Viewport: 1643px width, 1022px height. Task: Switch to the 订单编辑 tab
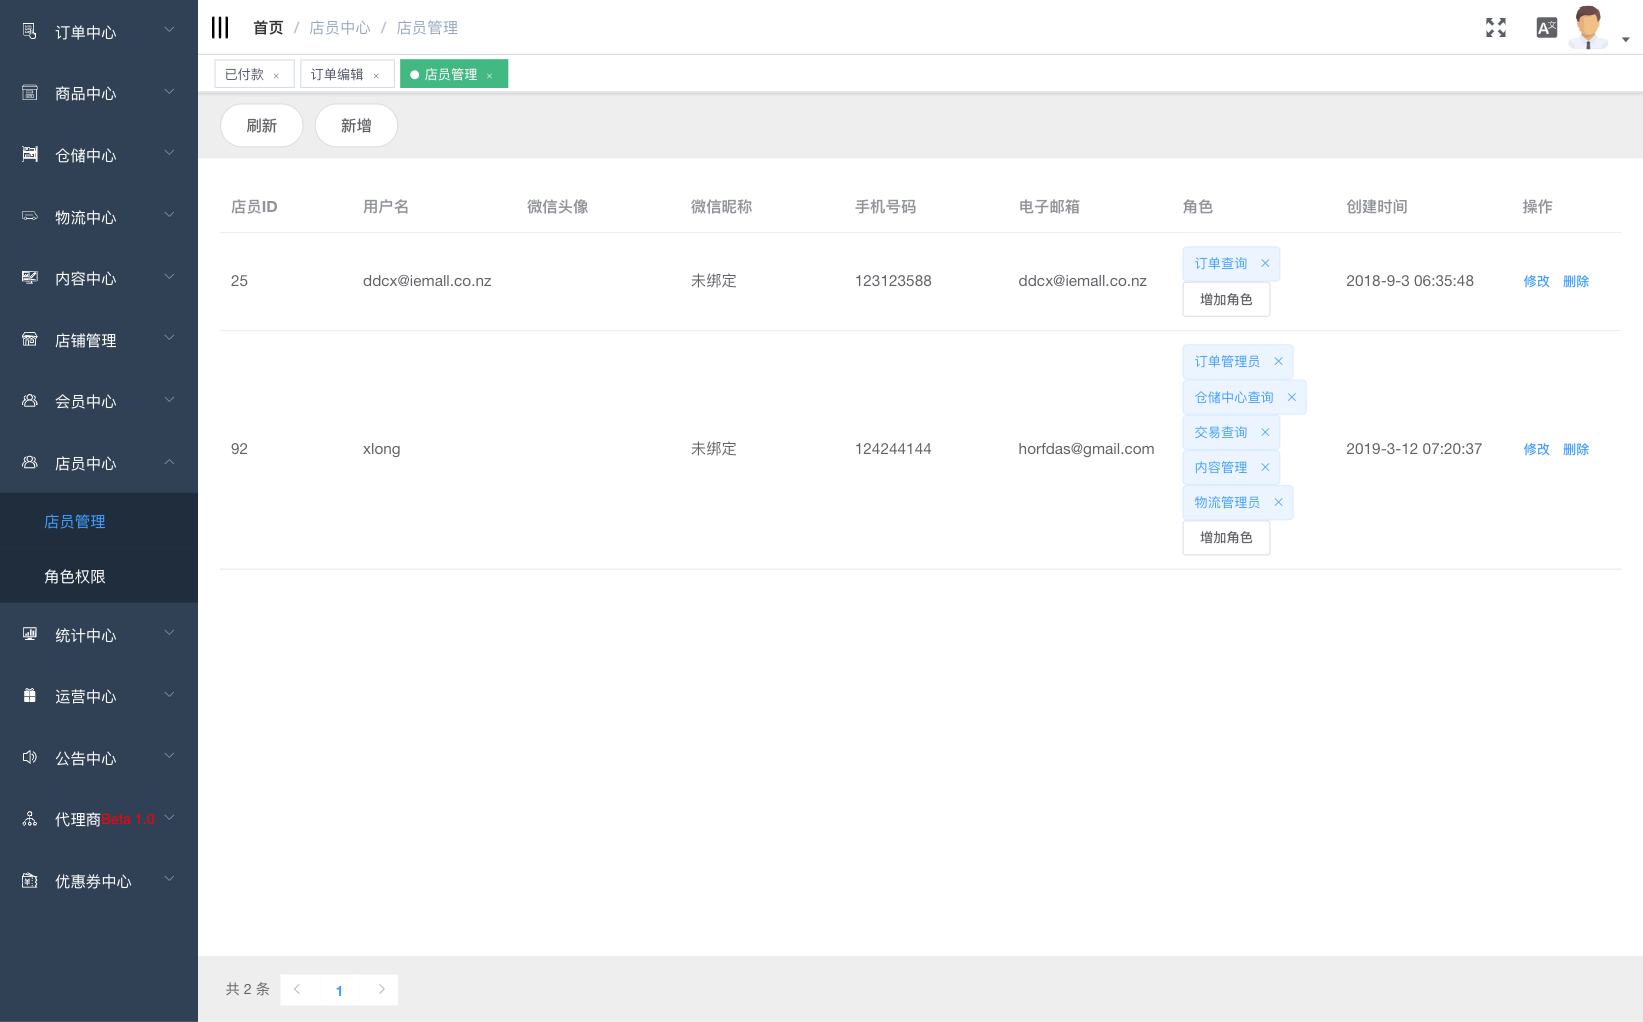point(337,75)
